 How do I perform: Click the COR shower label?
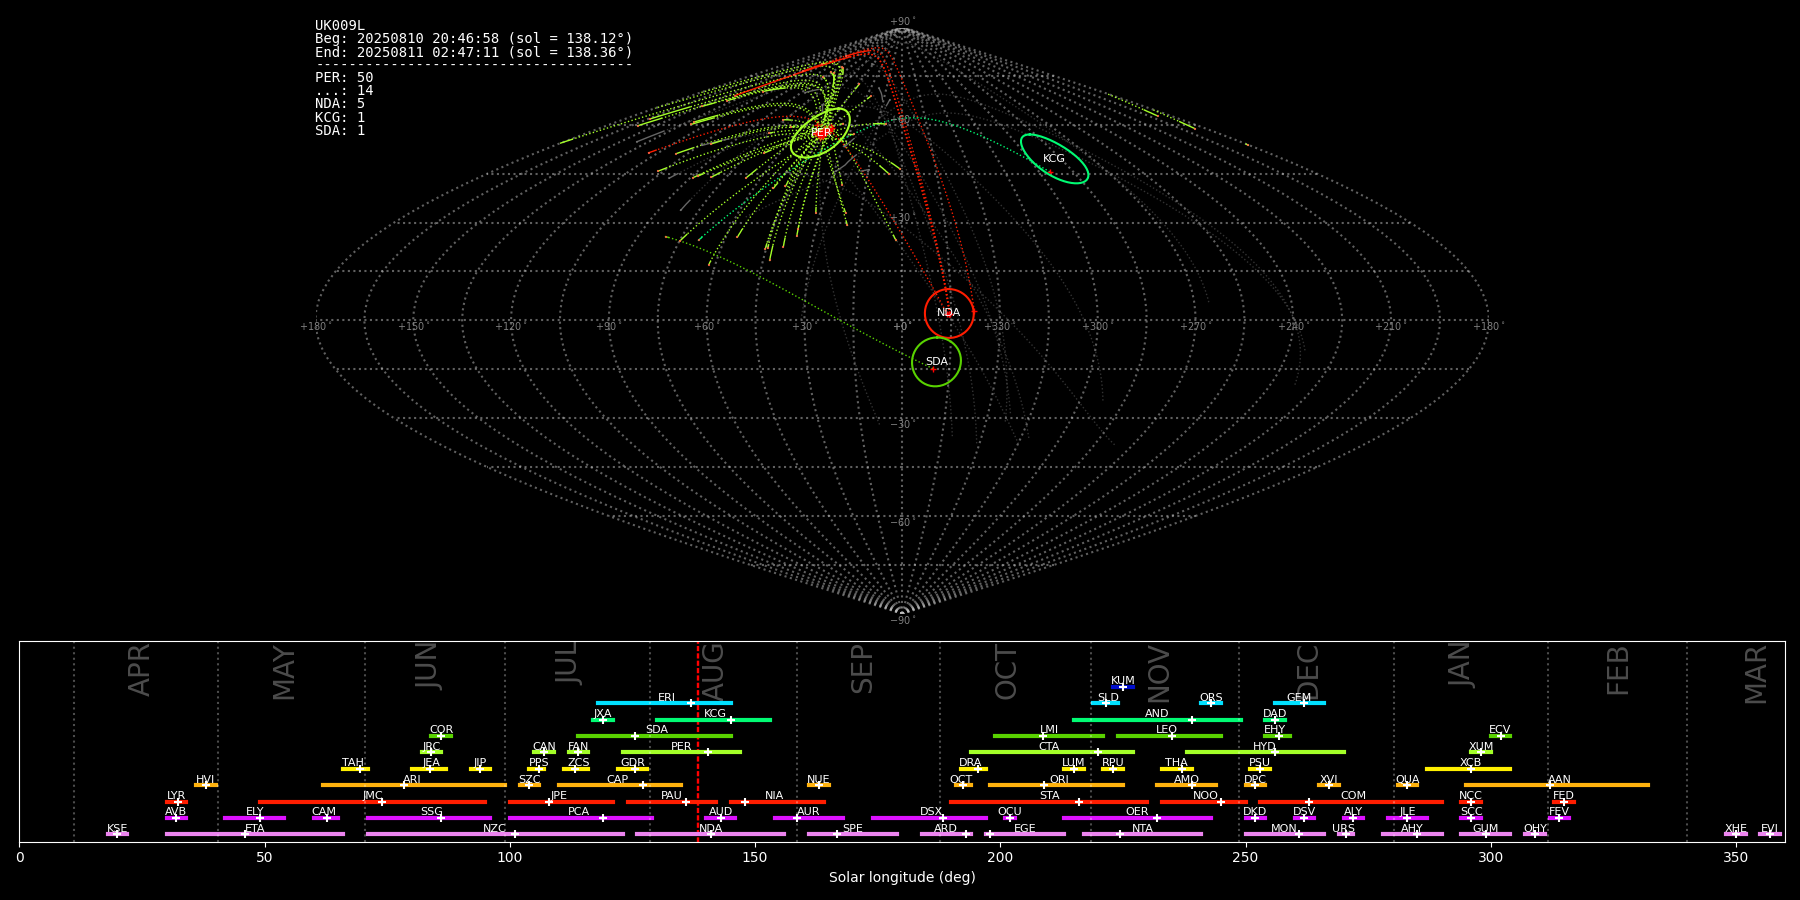[441, 730]
